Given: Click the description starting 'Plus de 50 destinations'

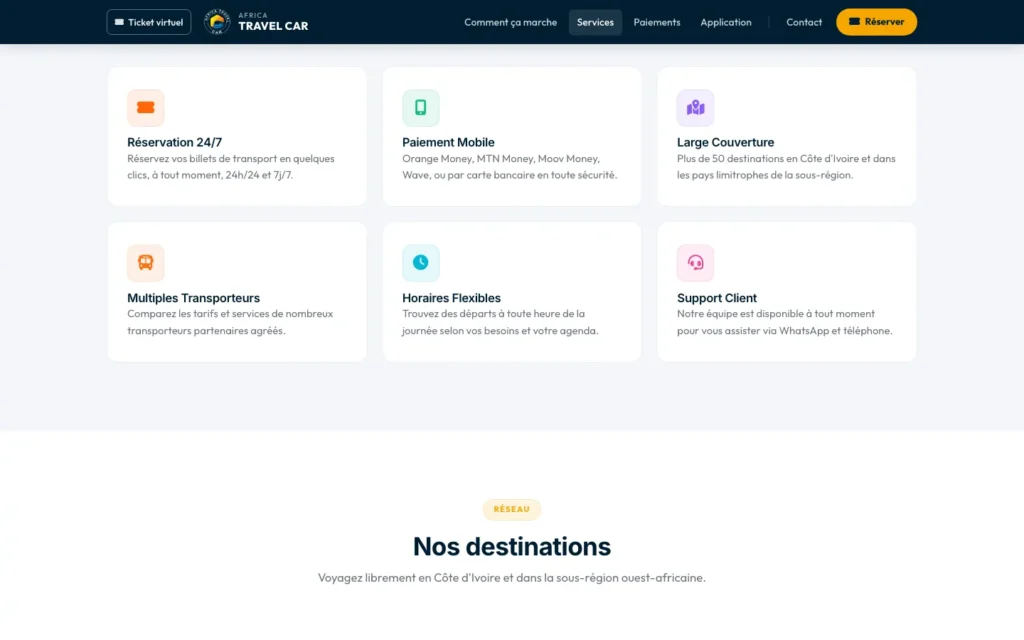Looking at the screenshot, I should pyautogui.click(x=786, y=167).
